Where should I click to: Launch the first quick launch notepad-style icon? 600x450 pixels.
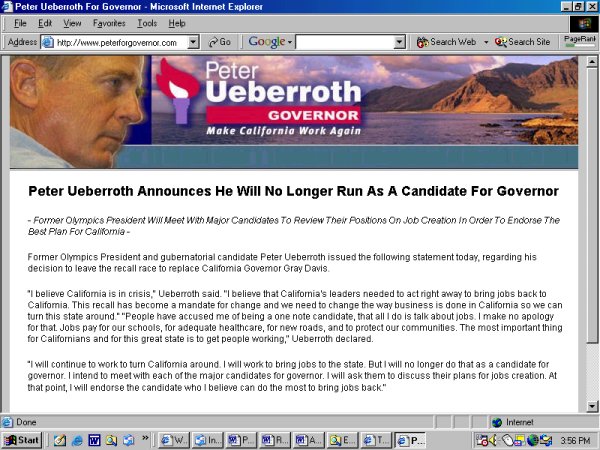(60, 440)
